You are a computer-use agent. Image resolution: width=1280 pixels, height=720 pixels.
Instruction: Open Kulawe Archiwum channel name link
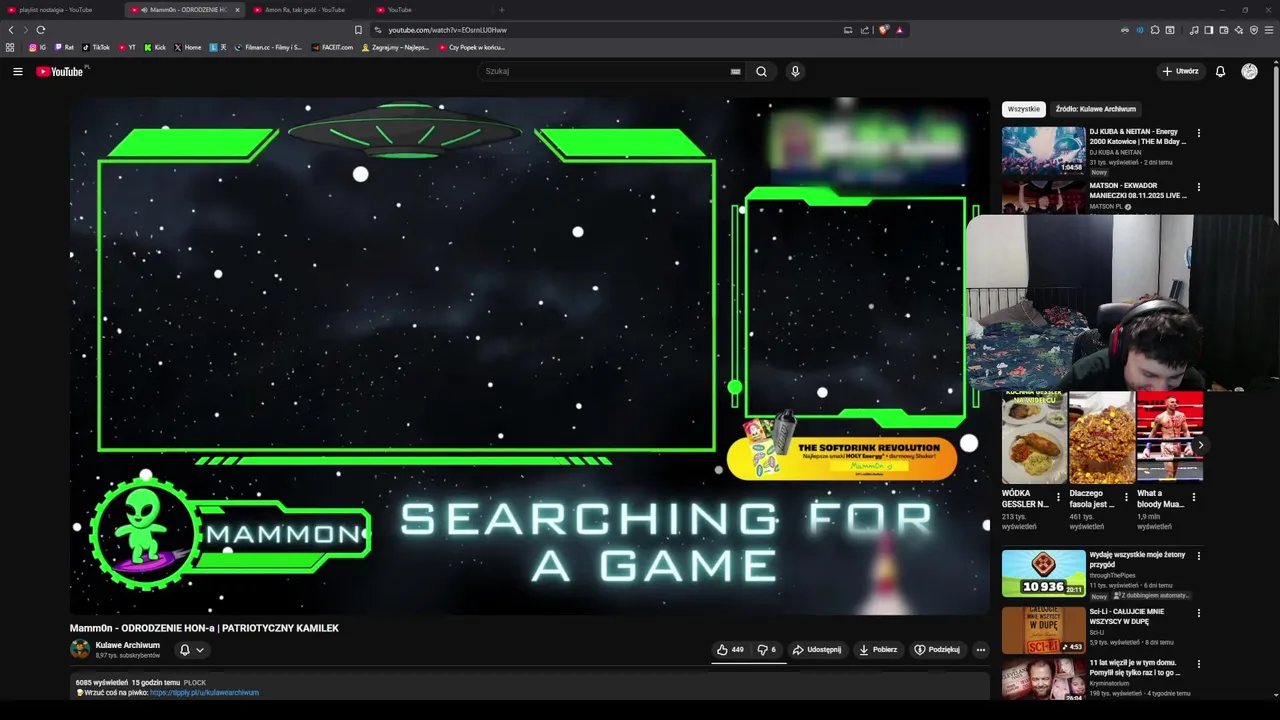click(x=127, y=645)
